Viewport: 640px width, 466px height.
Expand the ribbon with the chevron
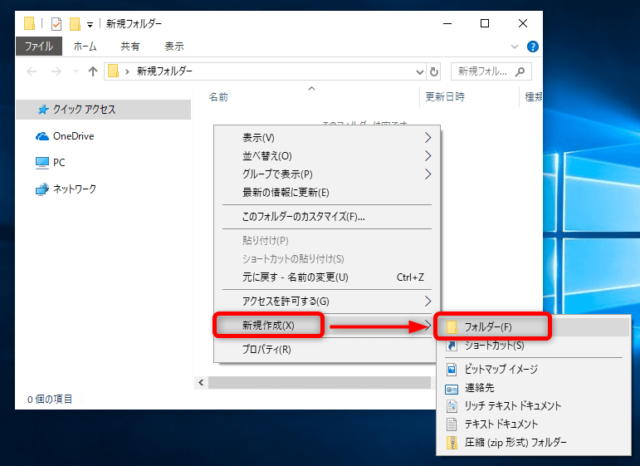(514, 47)
